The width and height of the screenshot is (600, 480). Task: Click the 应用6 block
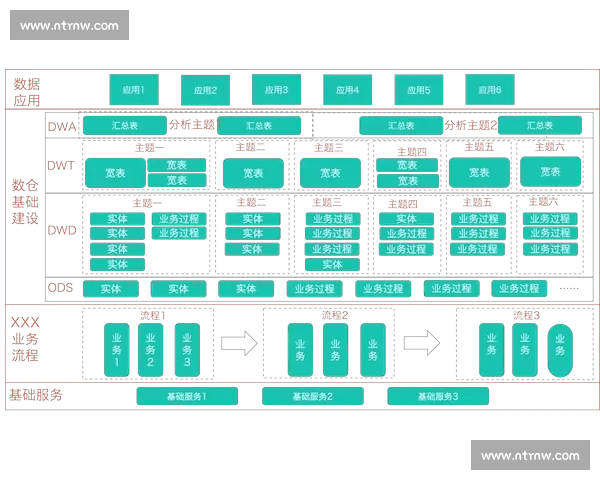point(490,90)
